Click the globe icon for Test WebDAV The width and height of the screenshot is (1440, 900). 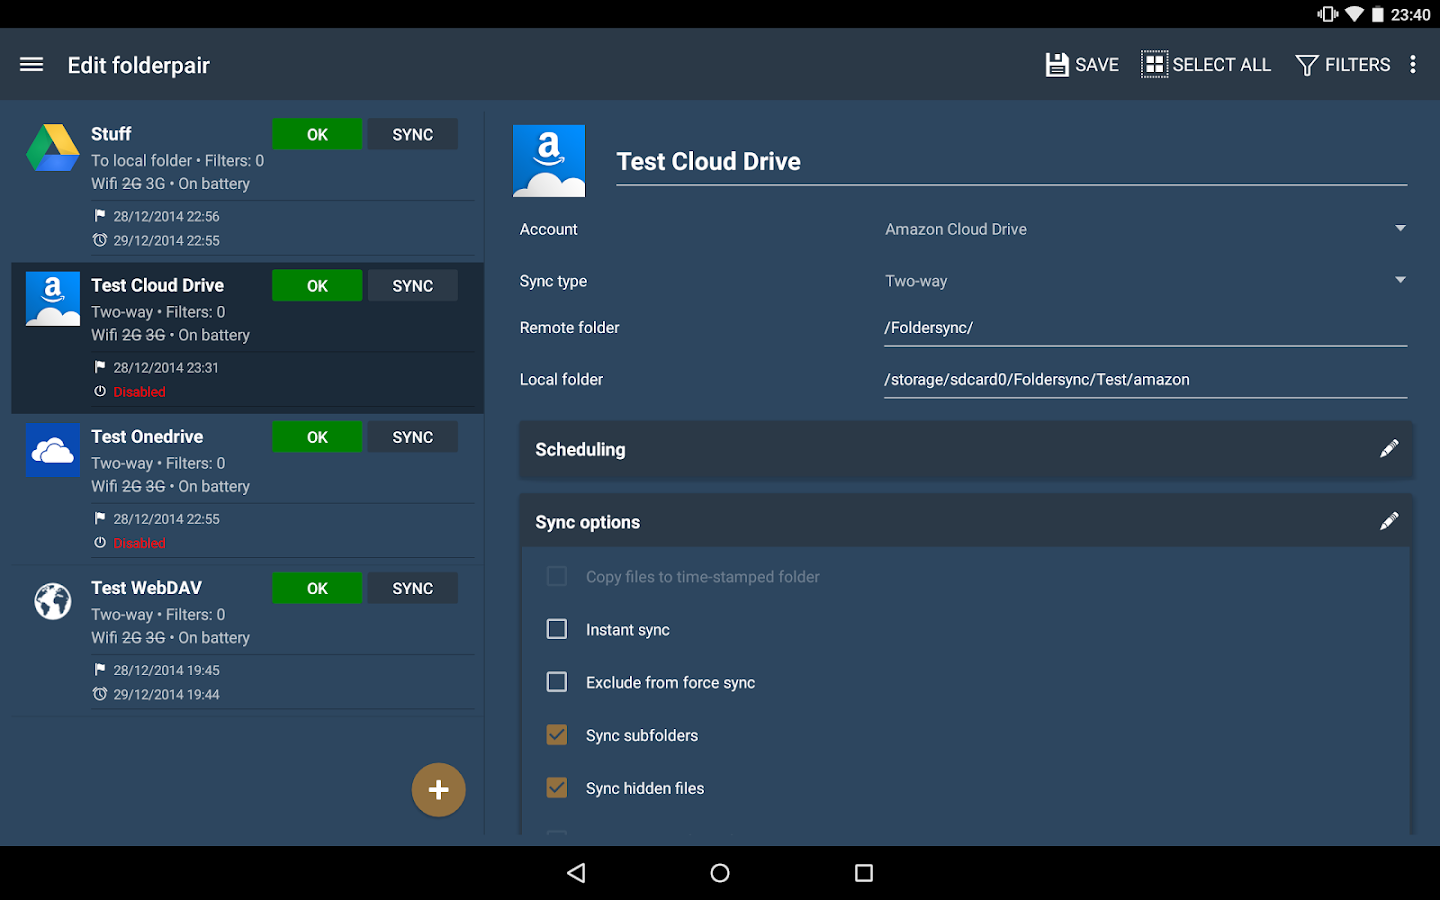tap(52, 601)
